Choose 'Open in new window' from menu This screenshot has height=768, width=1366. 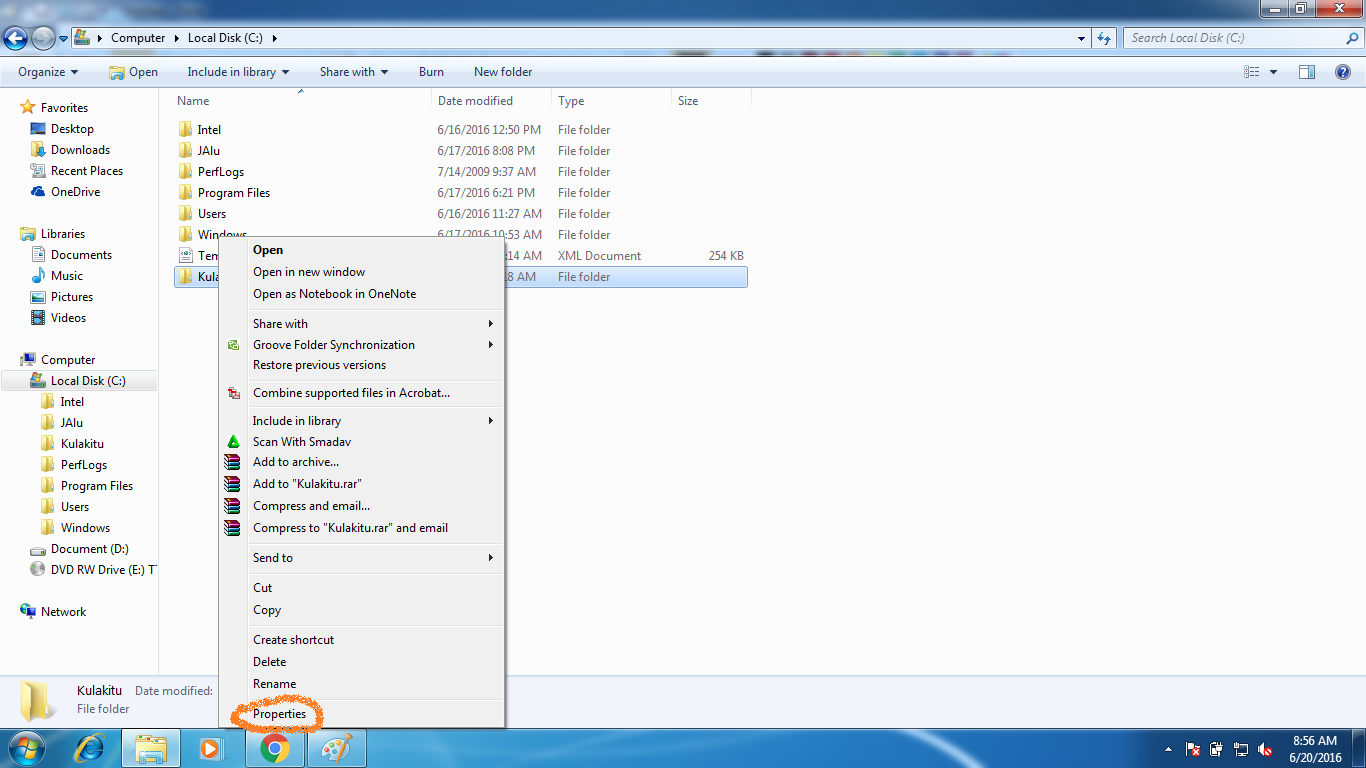coord(308,271)
